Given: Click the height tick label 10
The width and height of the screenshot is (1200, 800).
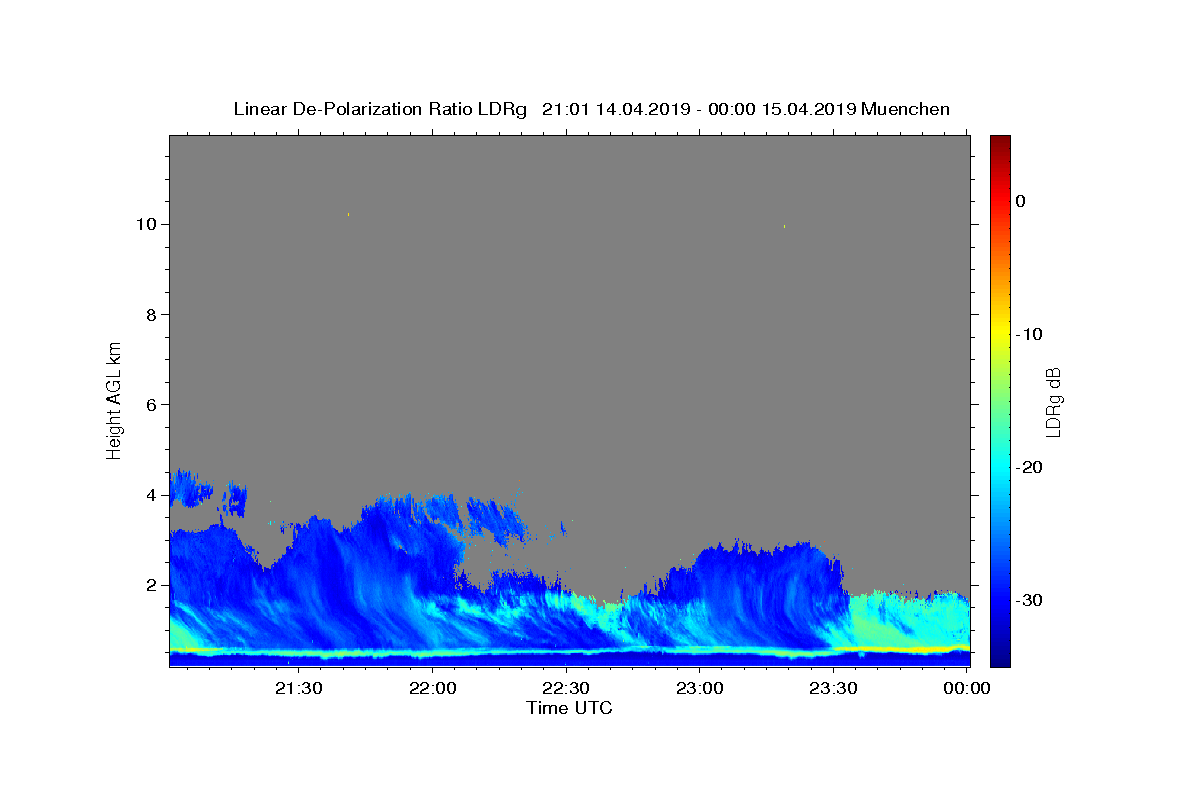Looking at the screenshot, I should tap(146, 224).
